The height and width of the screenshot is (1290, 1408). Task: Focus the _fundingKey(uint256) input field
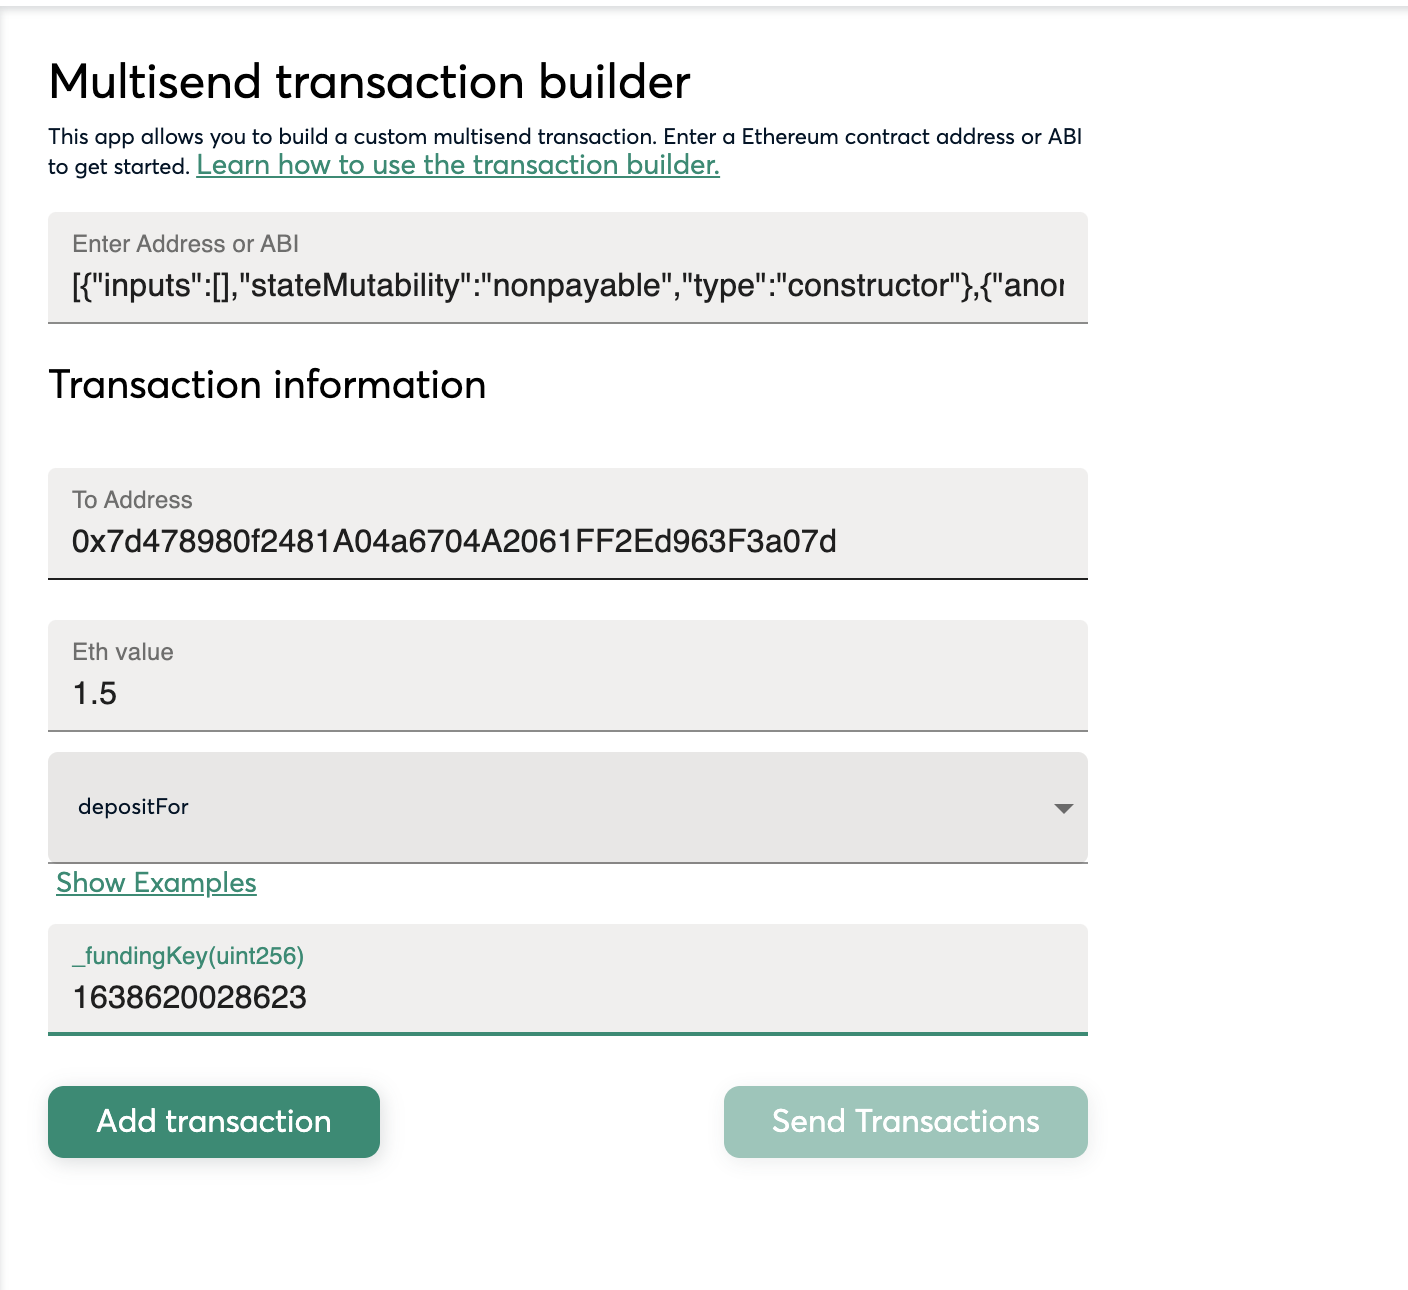[x=567, y=979]
